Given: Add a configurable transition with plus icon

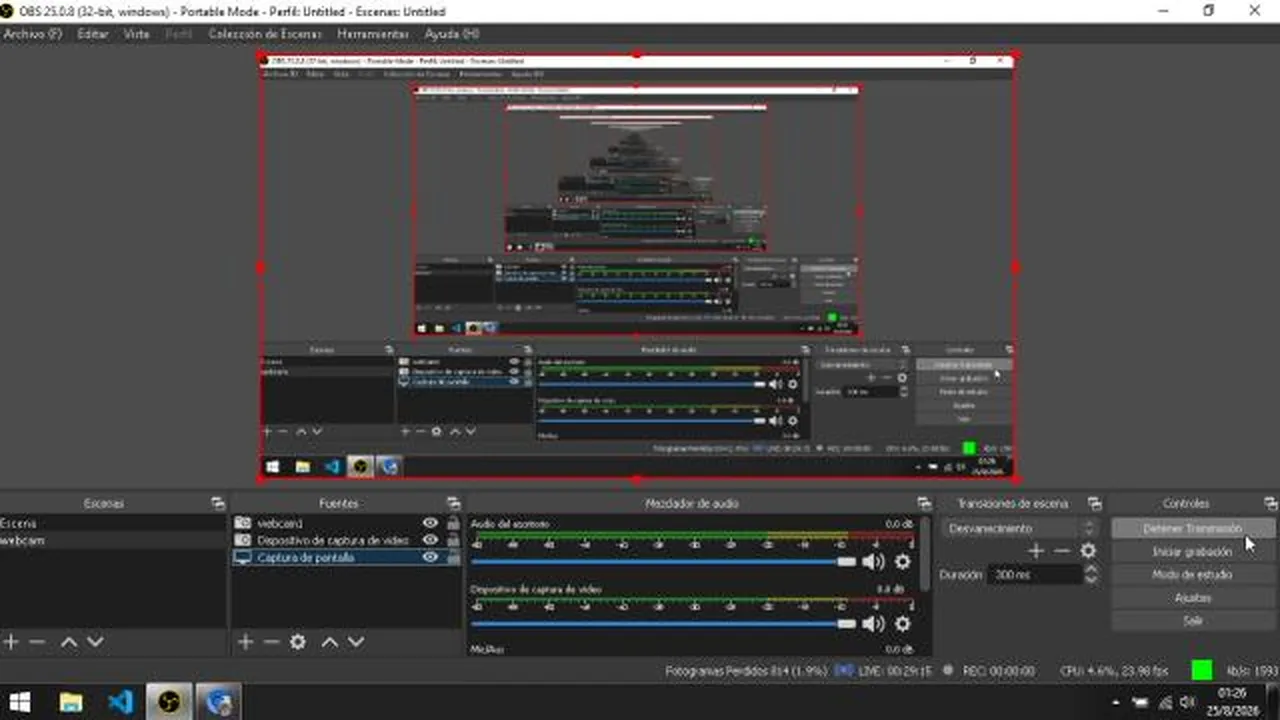Looking at the screenshot, I should click(1036, 551).
